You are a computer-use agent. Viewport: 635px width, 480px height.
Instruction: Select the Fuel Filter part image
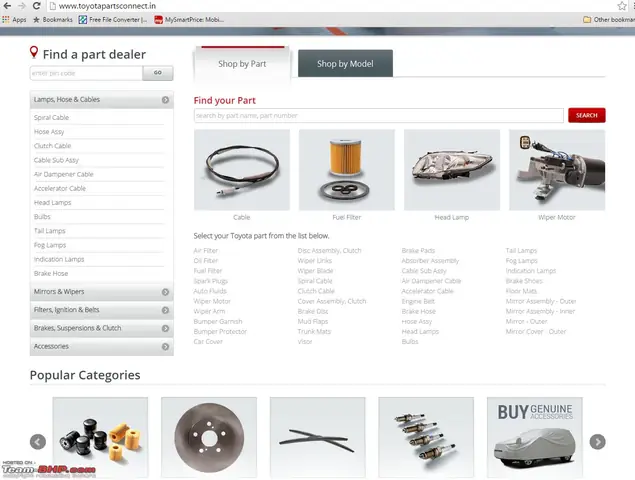(347, 170)
